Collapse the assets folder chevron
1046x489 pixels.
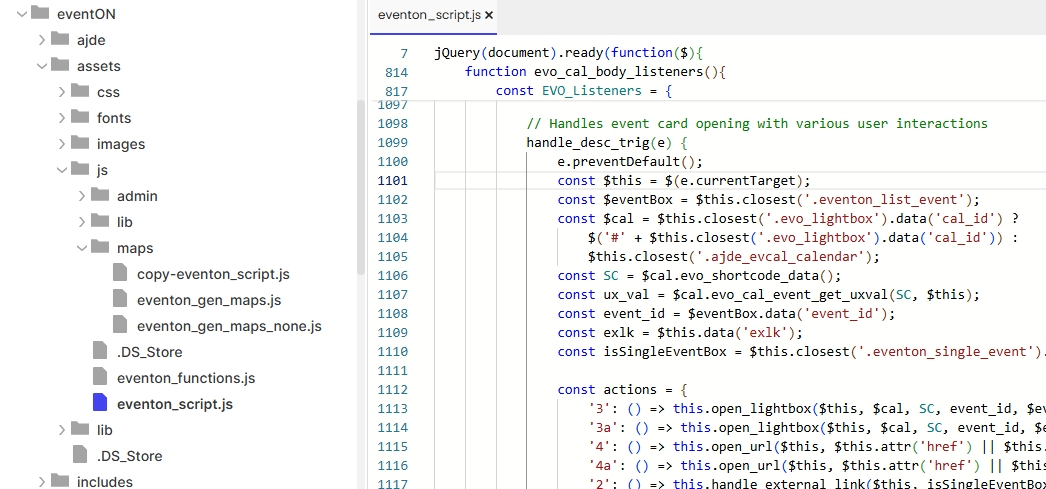click(42, 66)
